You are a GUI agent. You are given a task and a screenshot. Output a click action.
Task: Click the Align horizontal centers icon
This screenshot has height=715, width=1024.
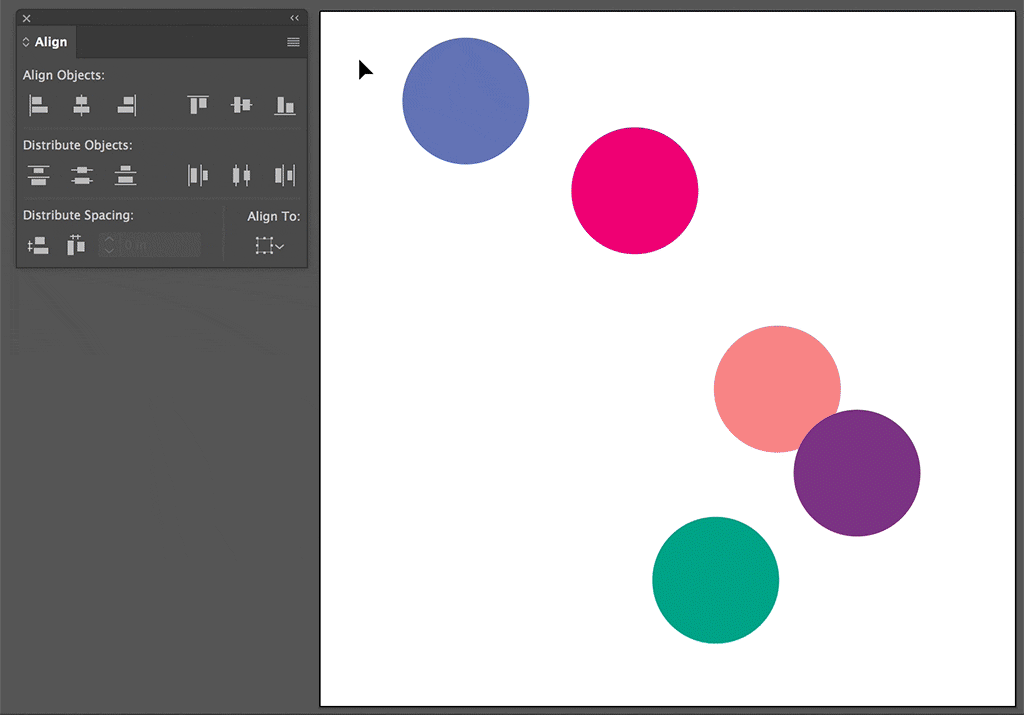tap(81, 105)
